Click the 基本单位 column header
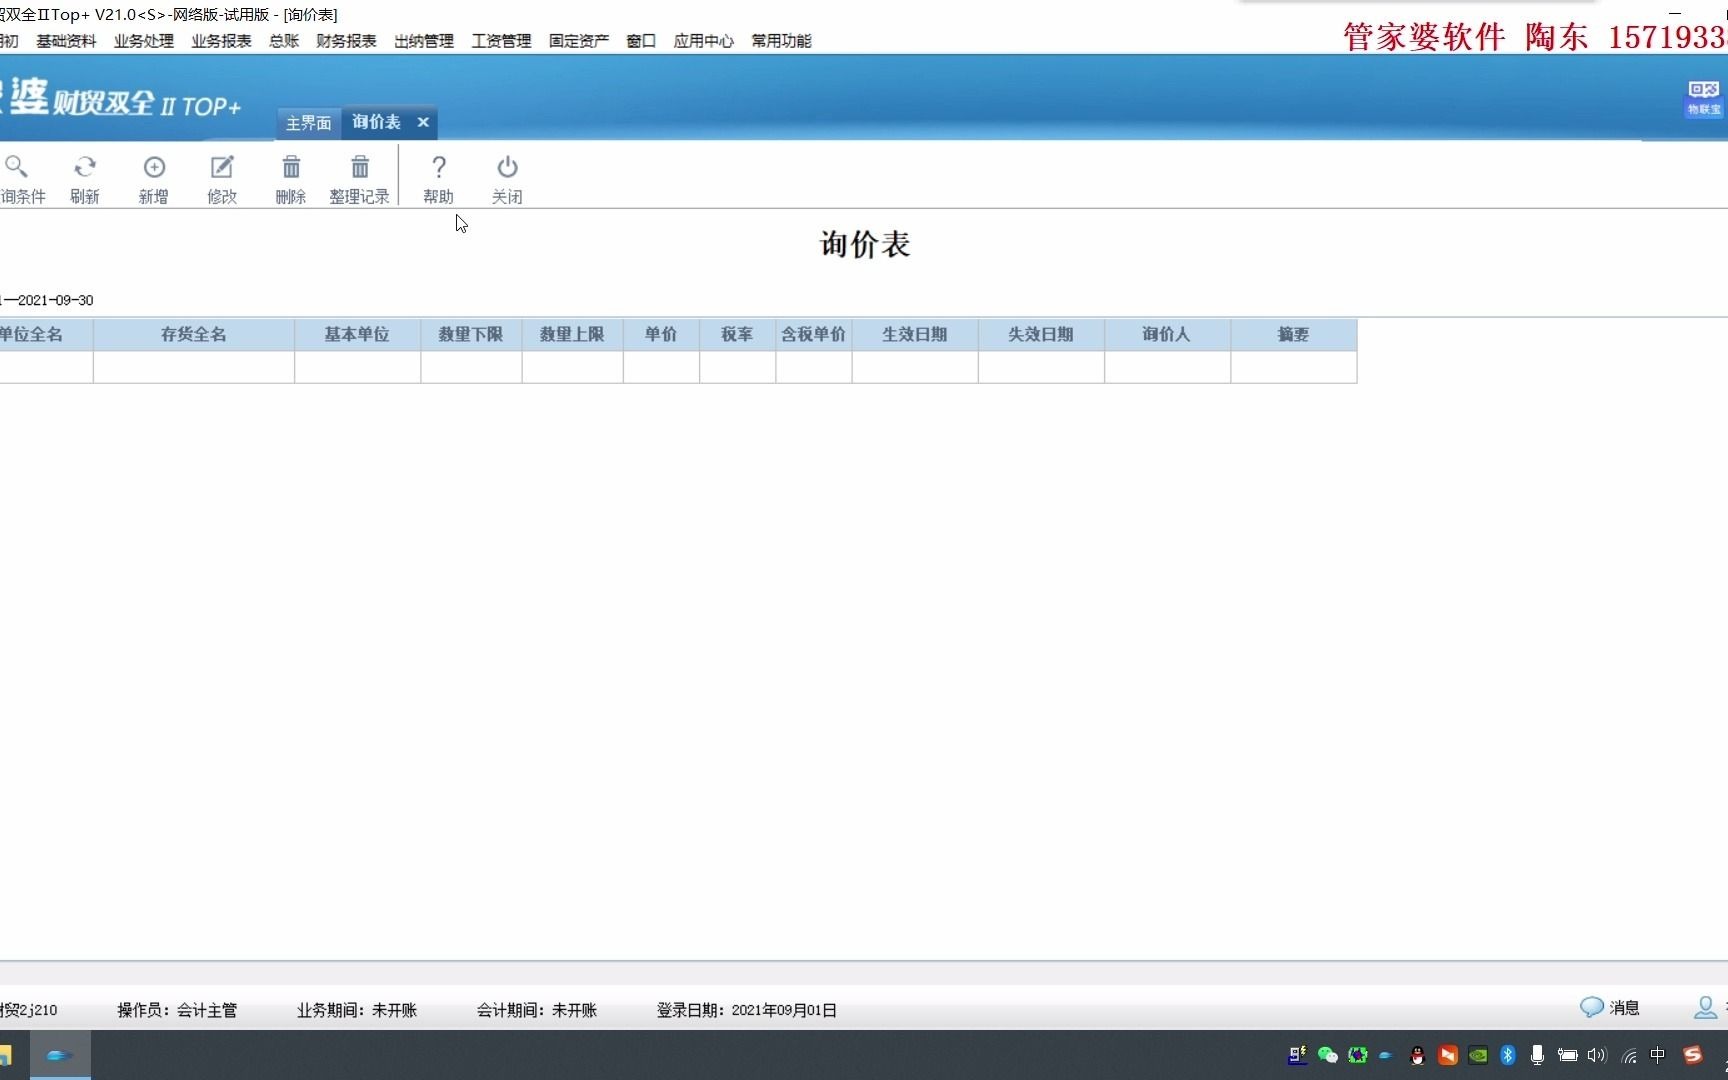Viewport: 1728px width, 1080px height. tap(357, 335)
